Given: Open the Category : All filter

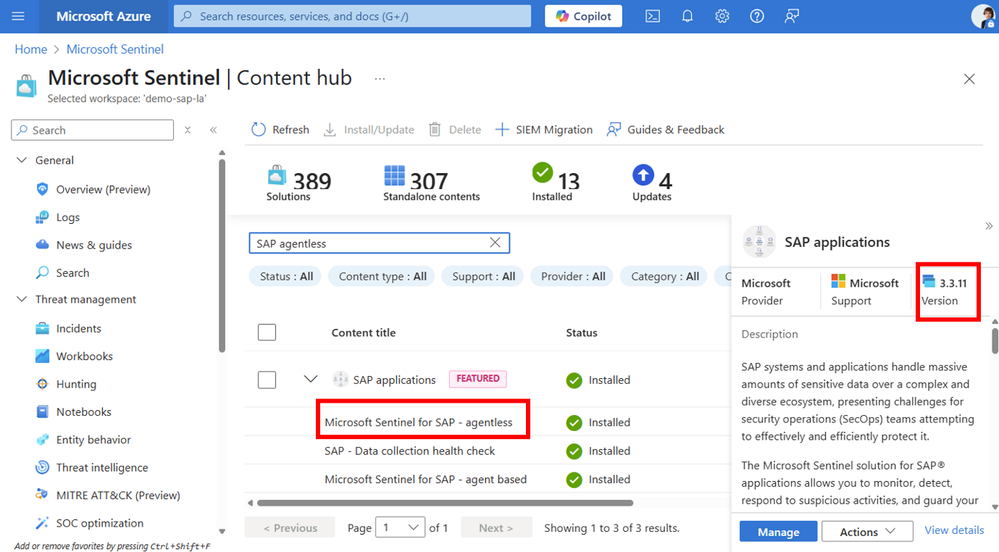Looking at the screenshot, I should [665, 276].
